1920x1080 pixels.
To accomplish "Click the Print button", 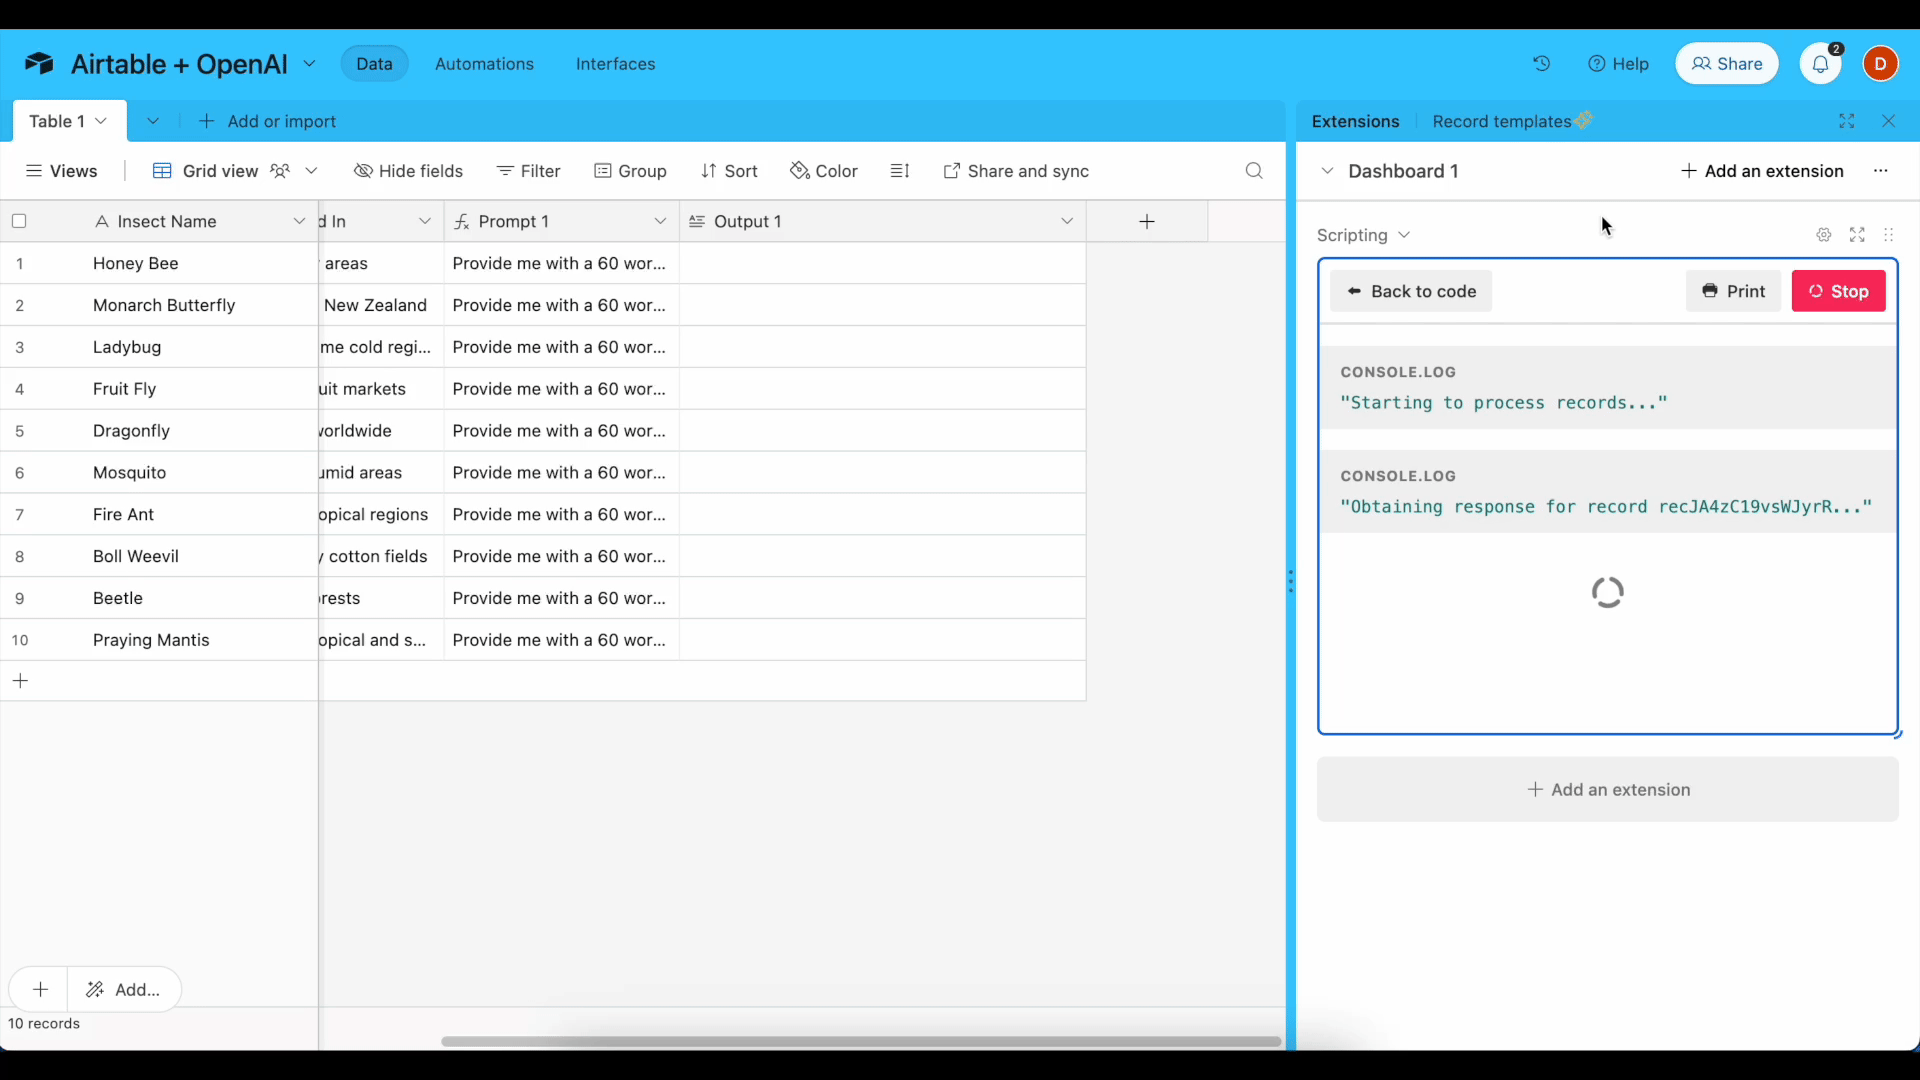I will tap(1733, 291).
